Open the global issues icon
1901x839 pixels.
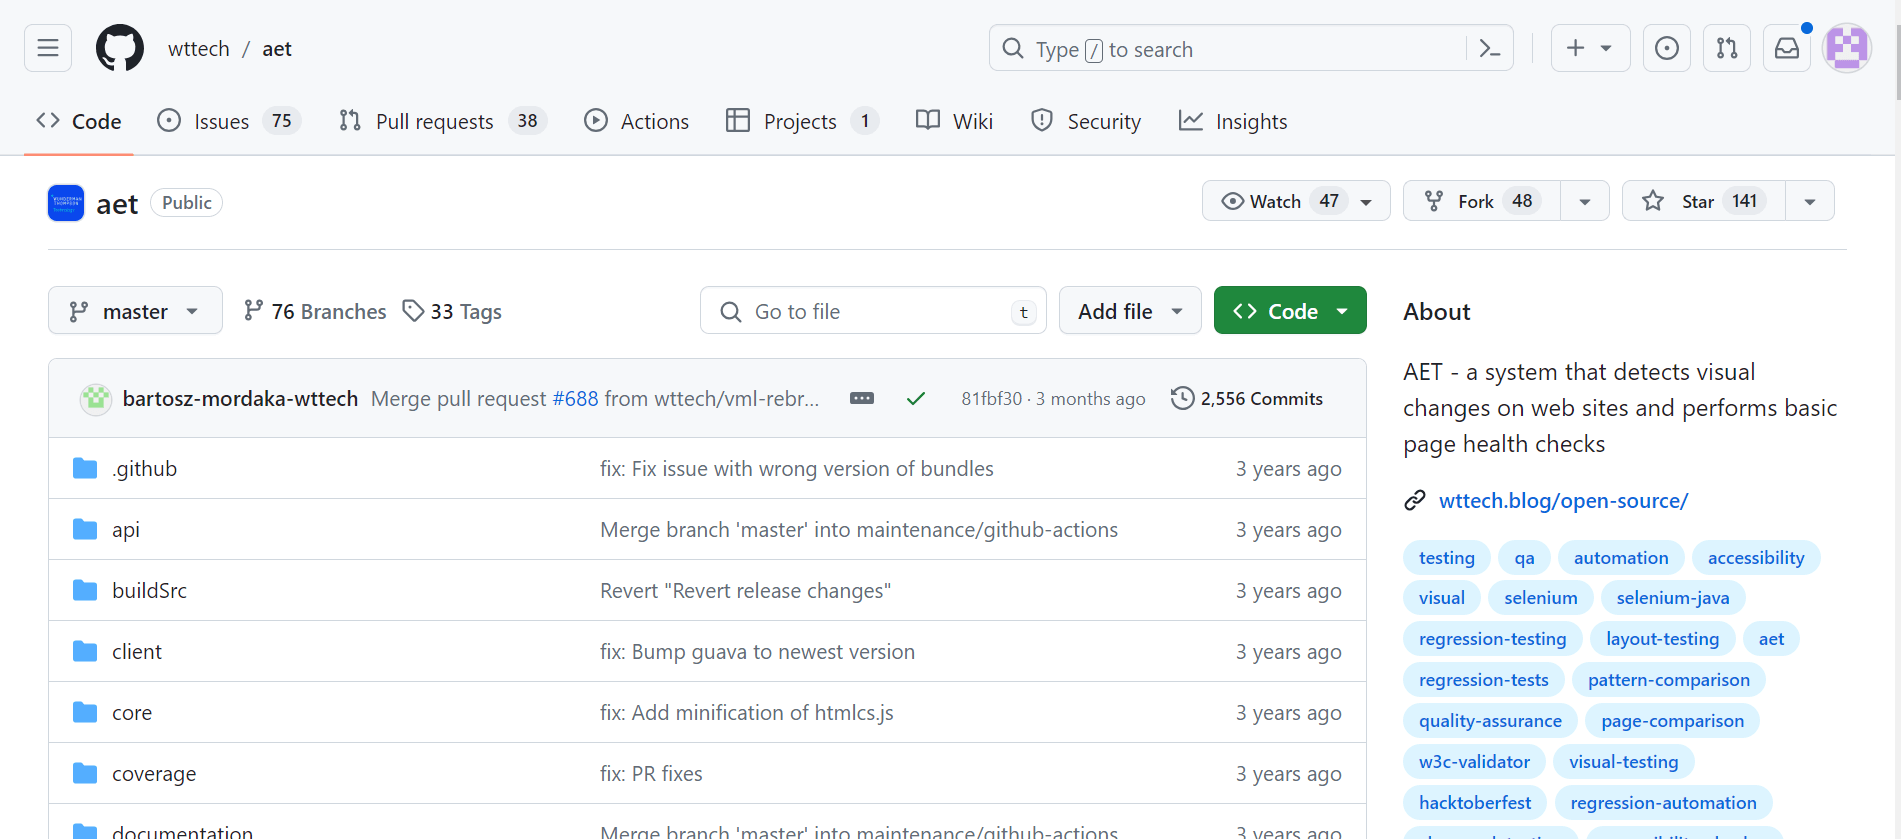(1667, 48)
